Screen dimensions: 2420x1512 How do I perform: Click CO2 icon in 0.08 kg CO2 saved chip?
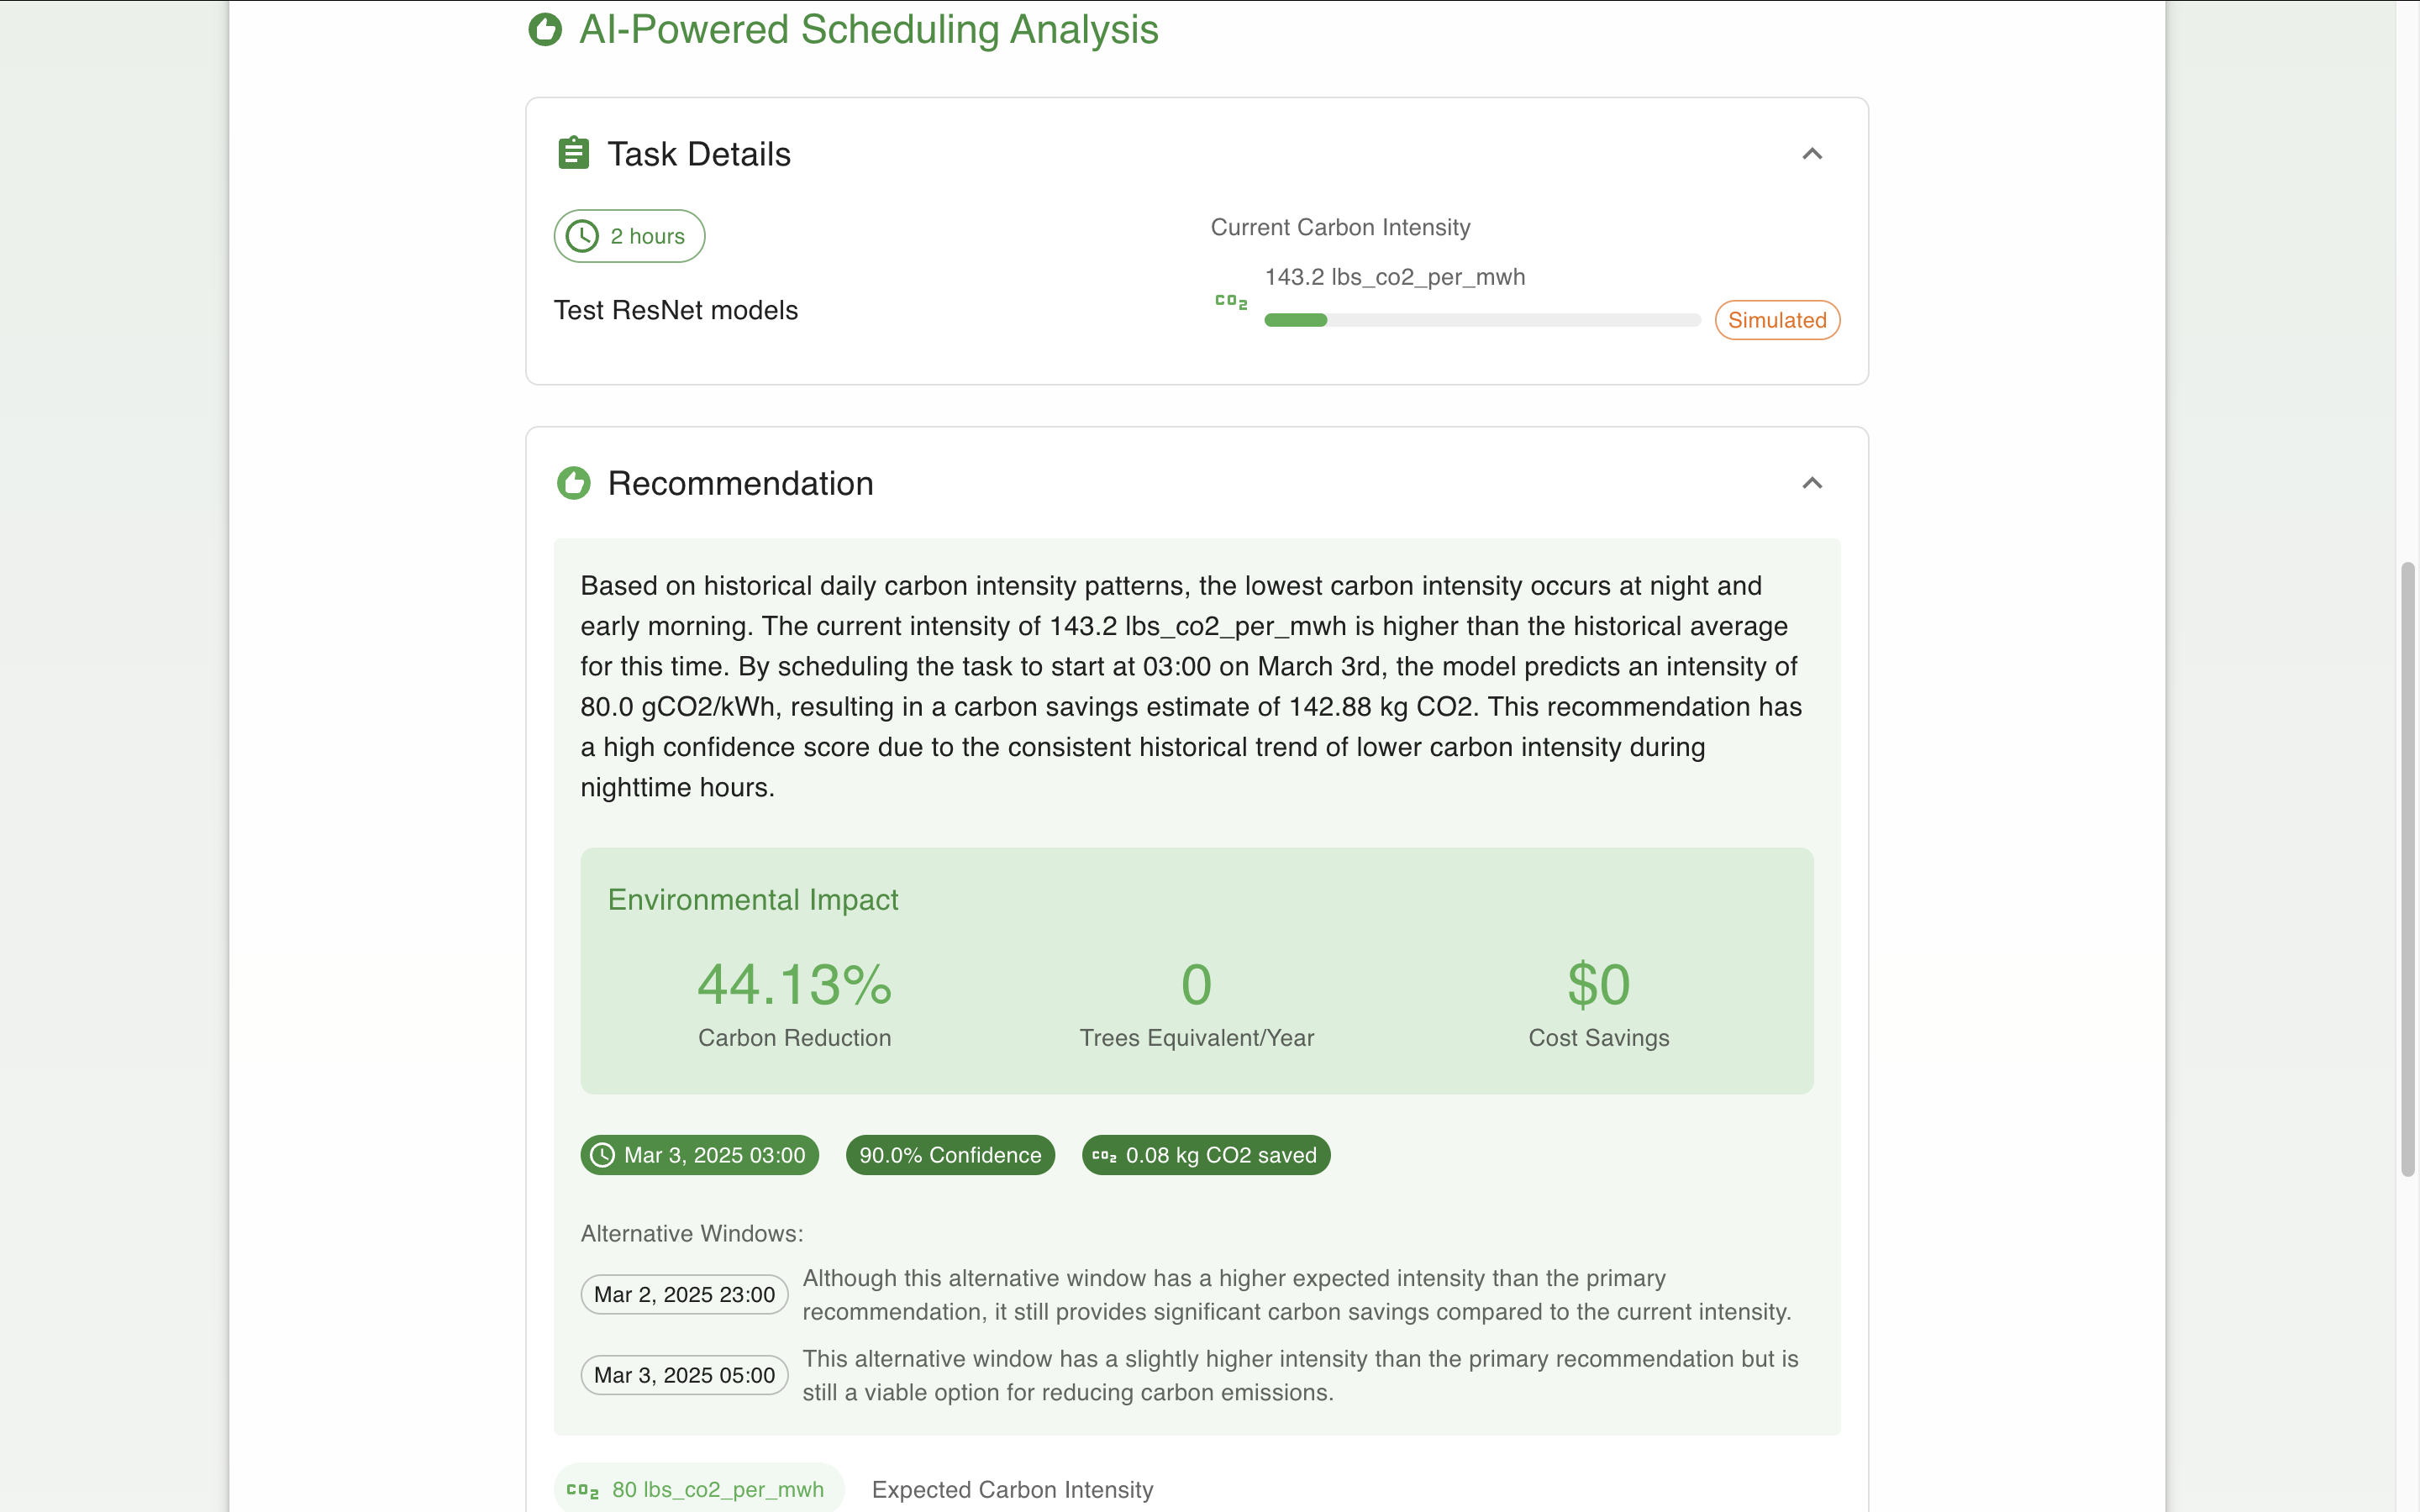point(1104,1155)
